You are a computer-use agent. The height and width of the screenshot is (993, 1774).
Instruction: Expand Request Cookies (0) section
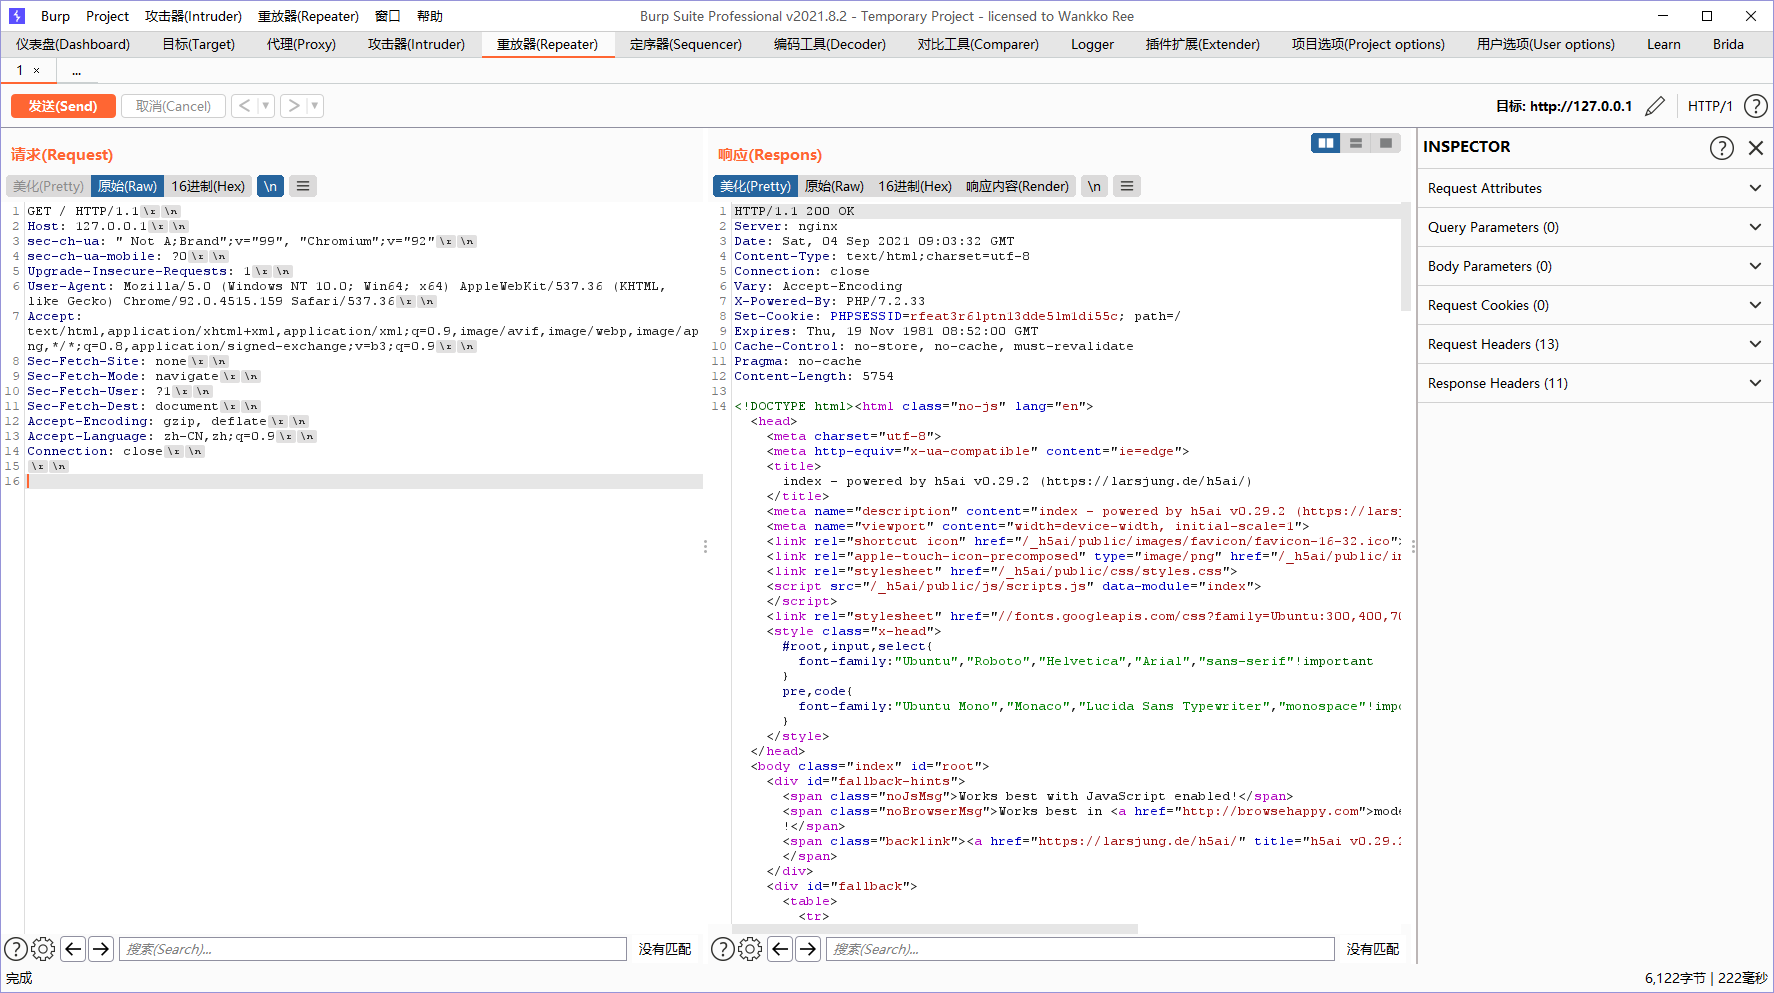coord(1595,305)
